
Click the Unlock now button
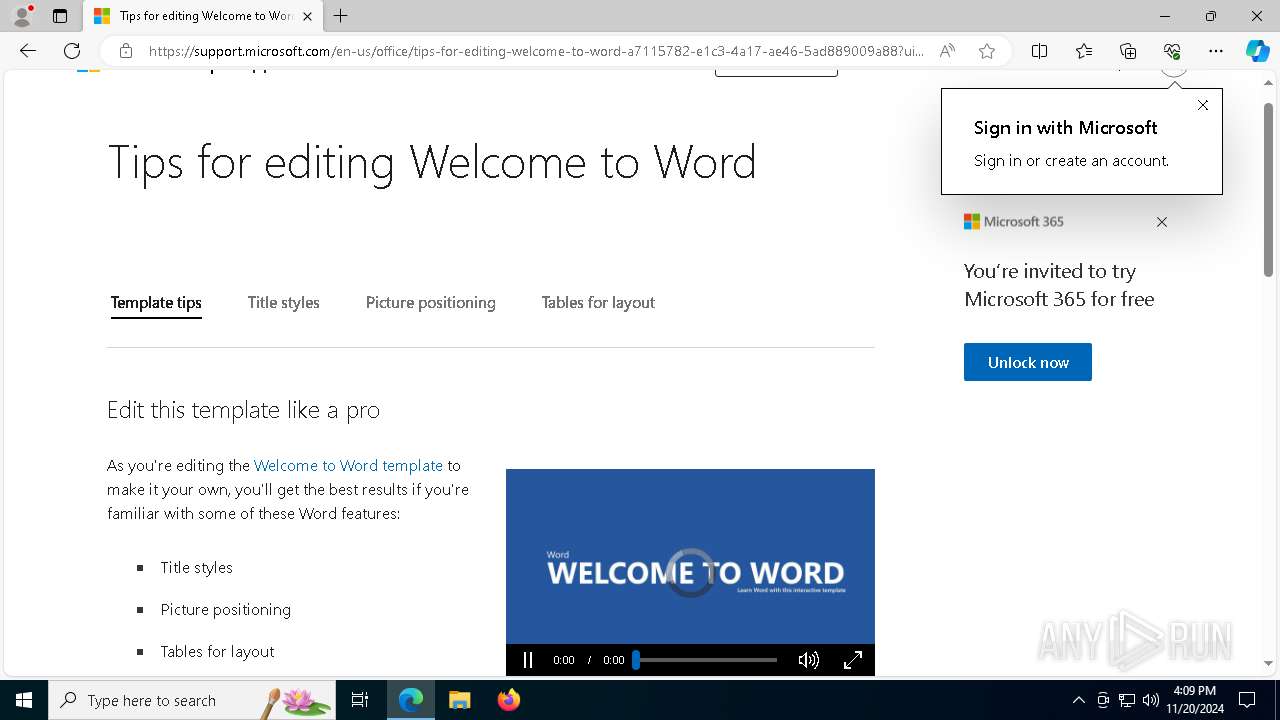pos(1028,362)
